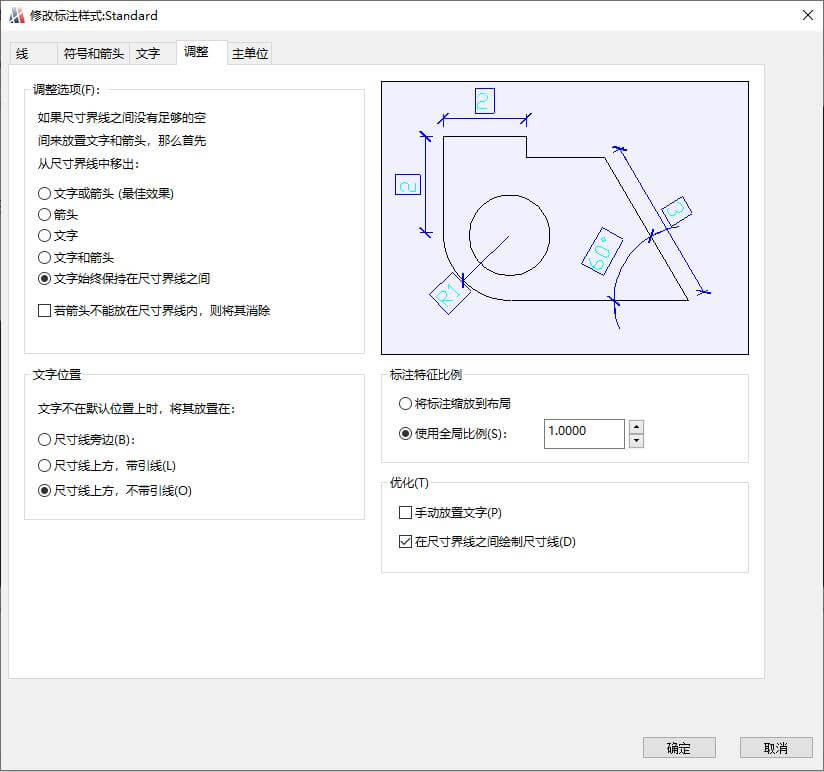The height and width of the screenshot is (772, 824).
Task: Click the 确定 button to confirm
Action: tap(679, 747)
